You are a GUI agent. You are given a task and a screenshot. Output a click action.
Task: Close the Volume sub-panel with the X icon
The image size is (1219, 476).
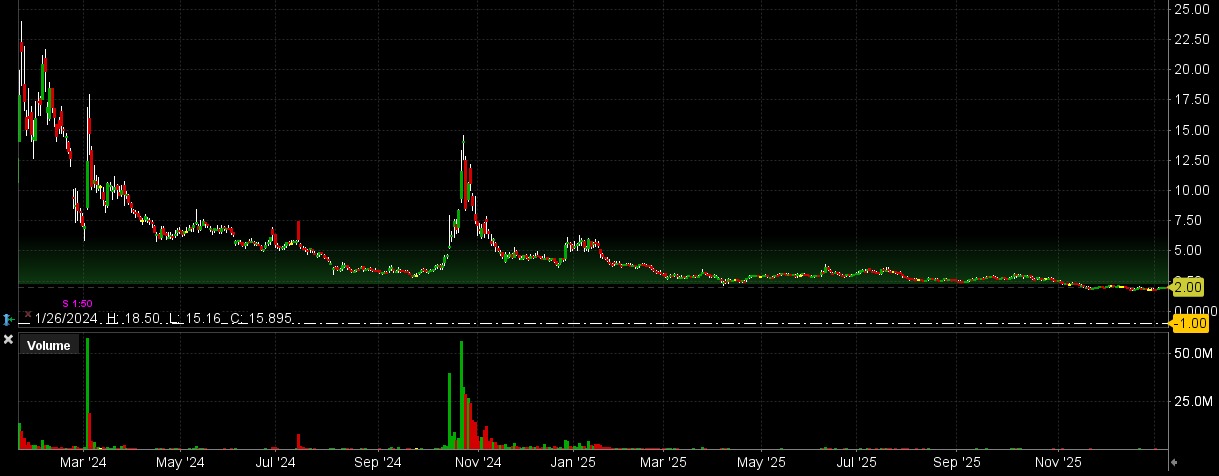click(8, 341)
